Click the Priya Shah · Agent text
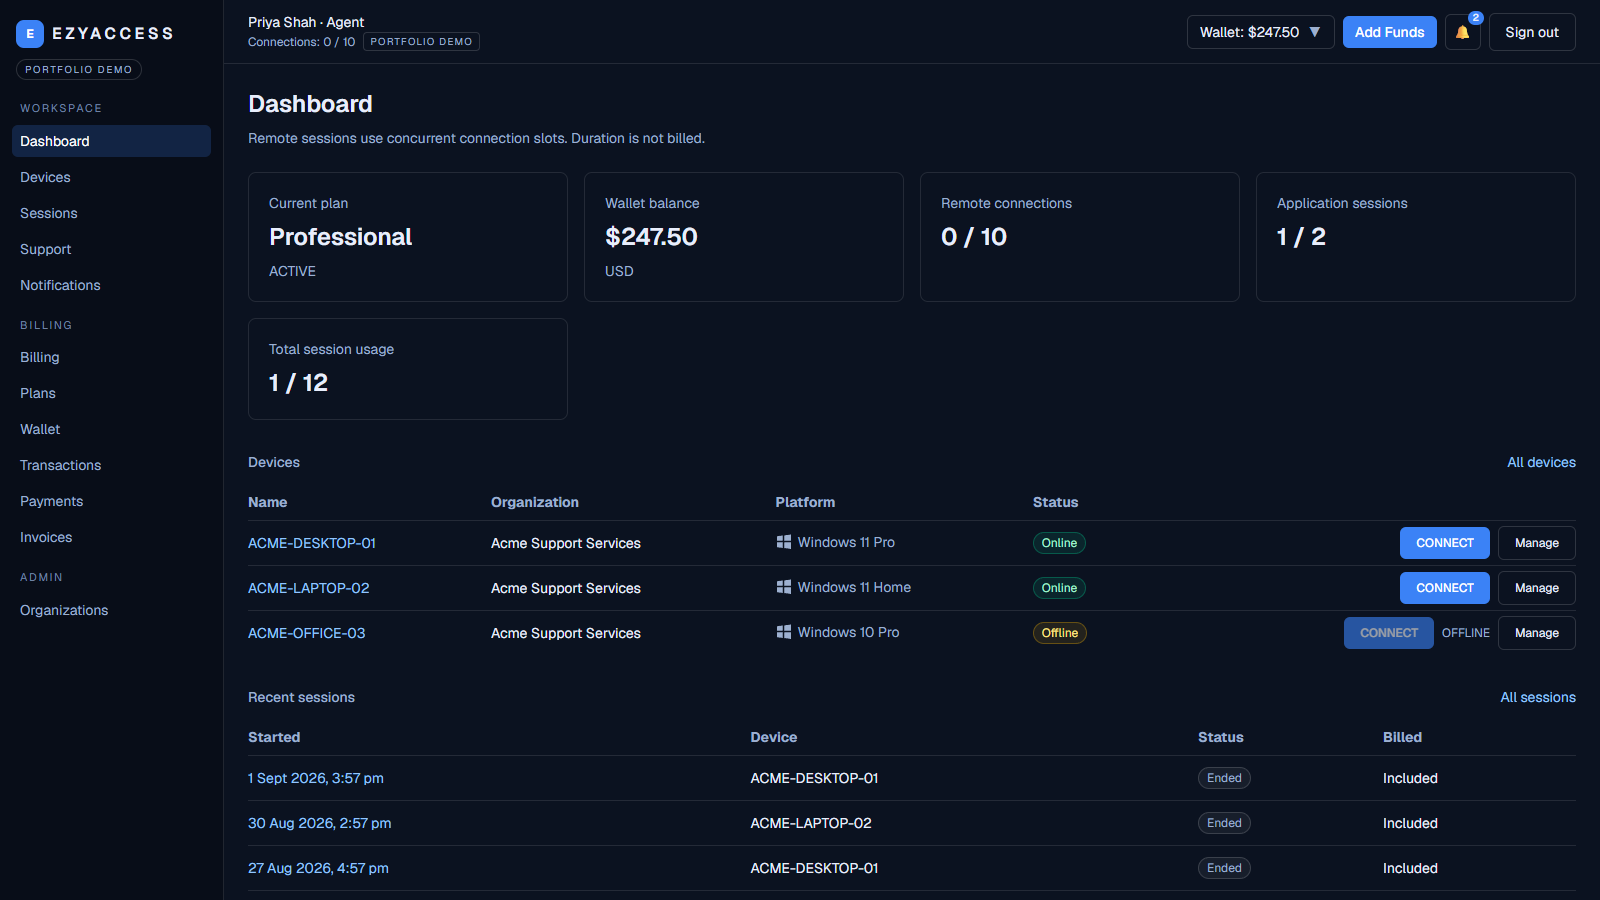 tap(306, 22)
